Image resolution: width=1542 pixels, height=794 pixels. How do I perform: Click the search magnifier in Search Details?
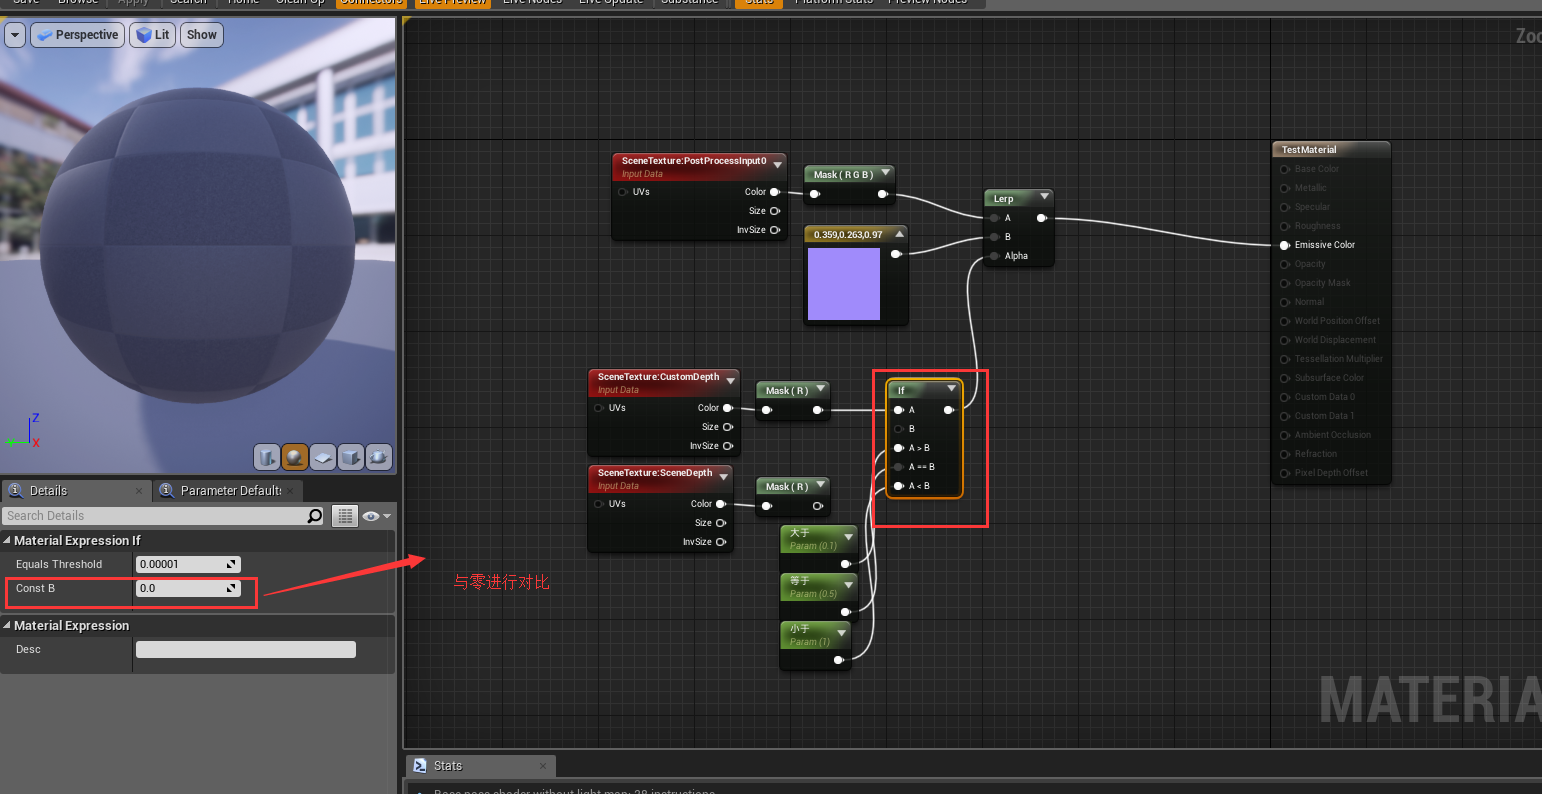pos(314,516)
